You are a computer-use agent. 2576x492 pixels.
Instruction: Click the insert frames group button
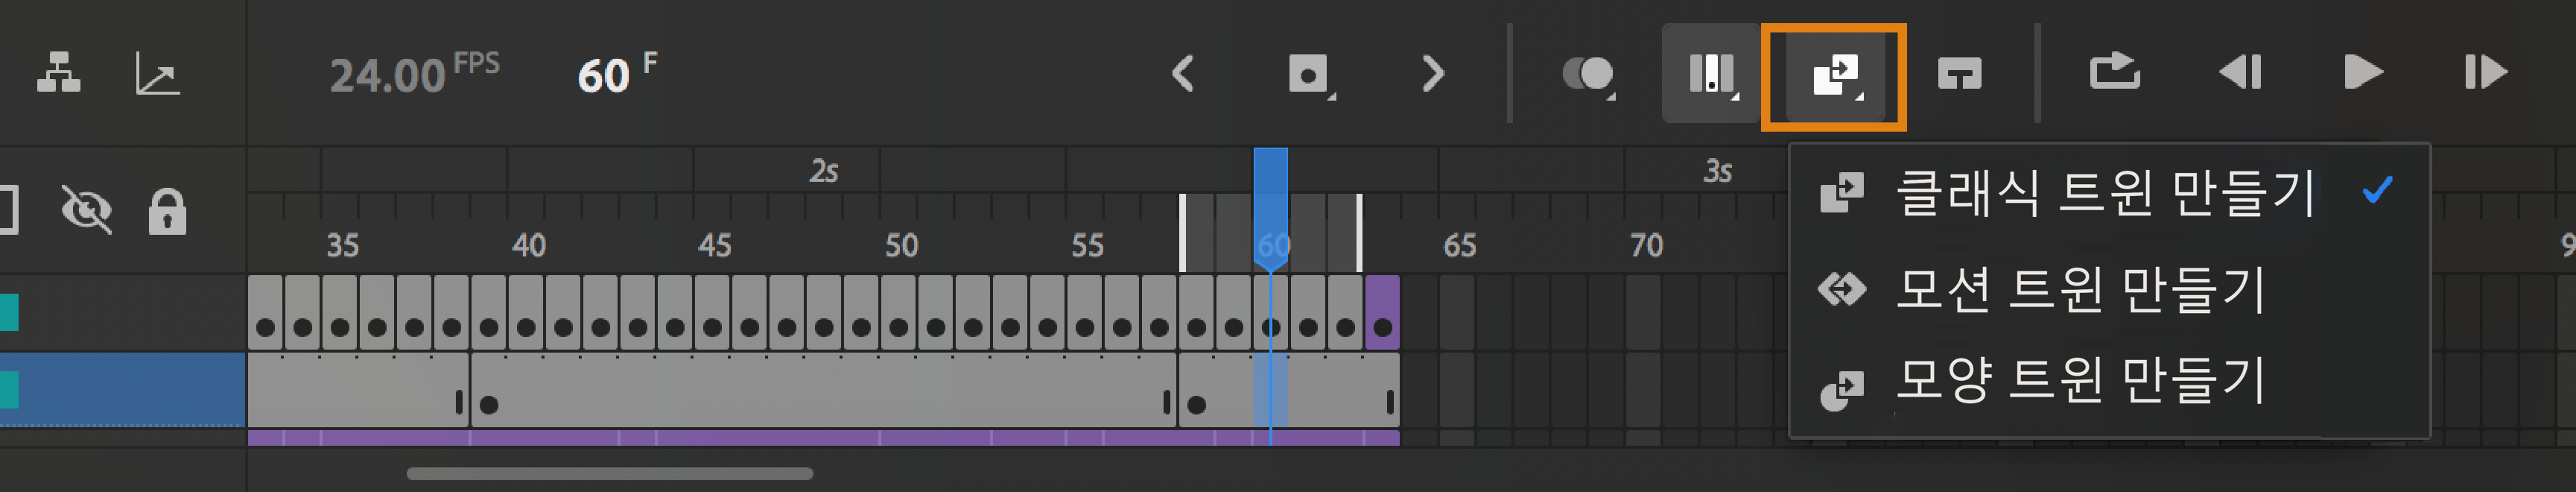(1711, 73)
